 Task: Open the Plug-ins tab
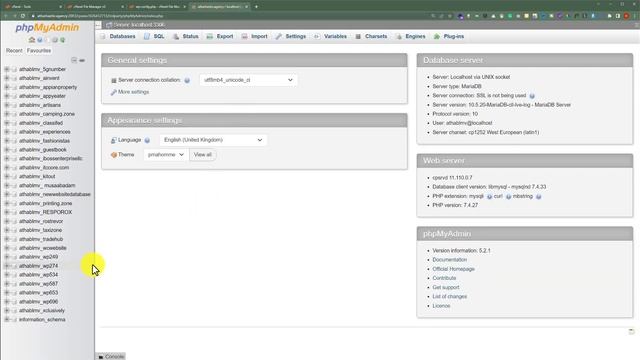click(449, 36)
